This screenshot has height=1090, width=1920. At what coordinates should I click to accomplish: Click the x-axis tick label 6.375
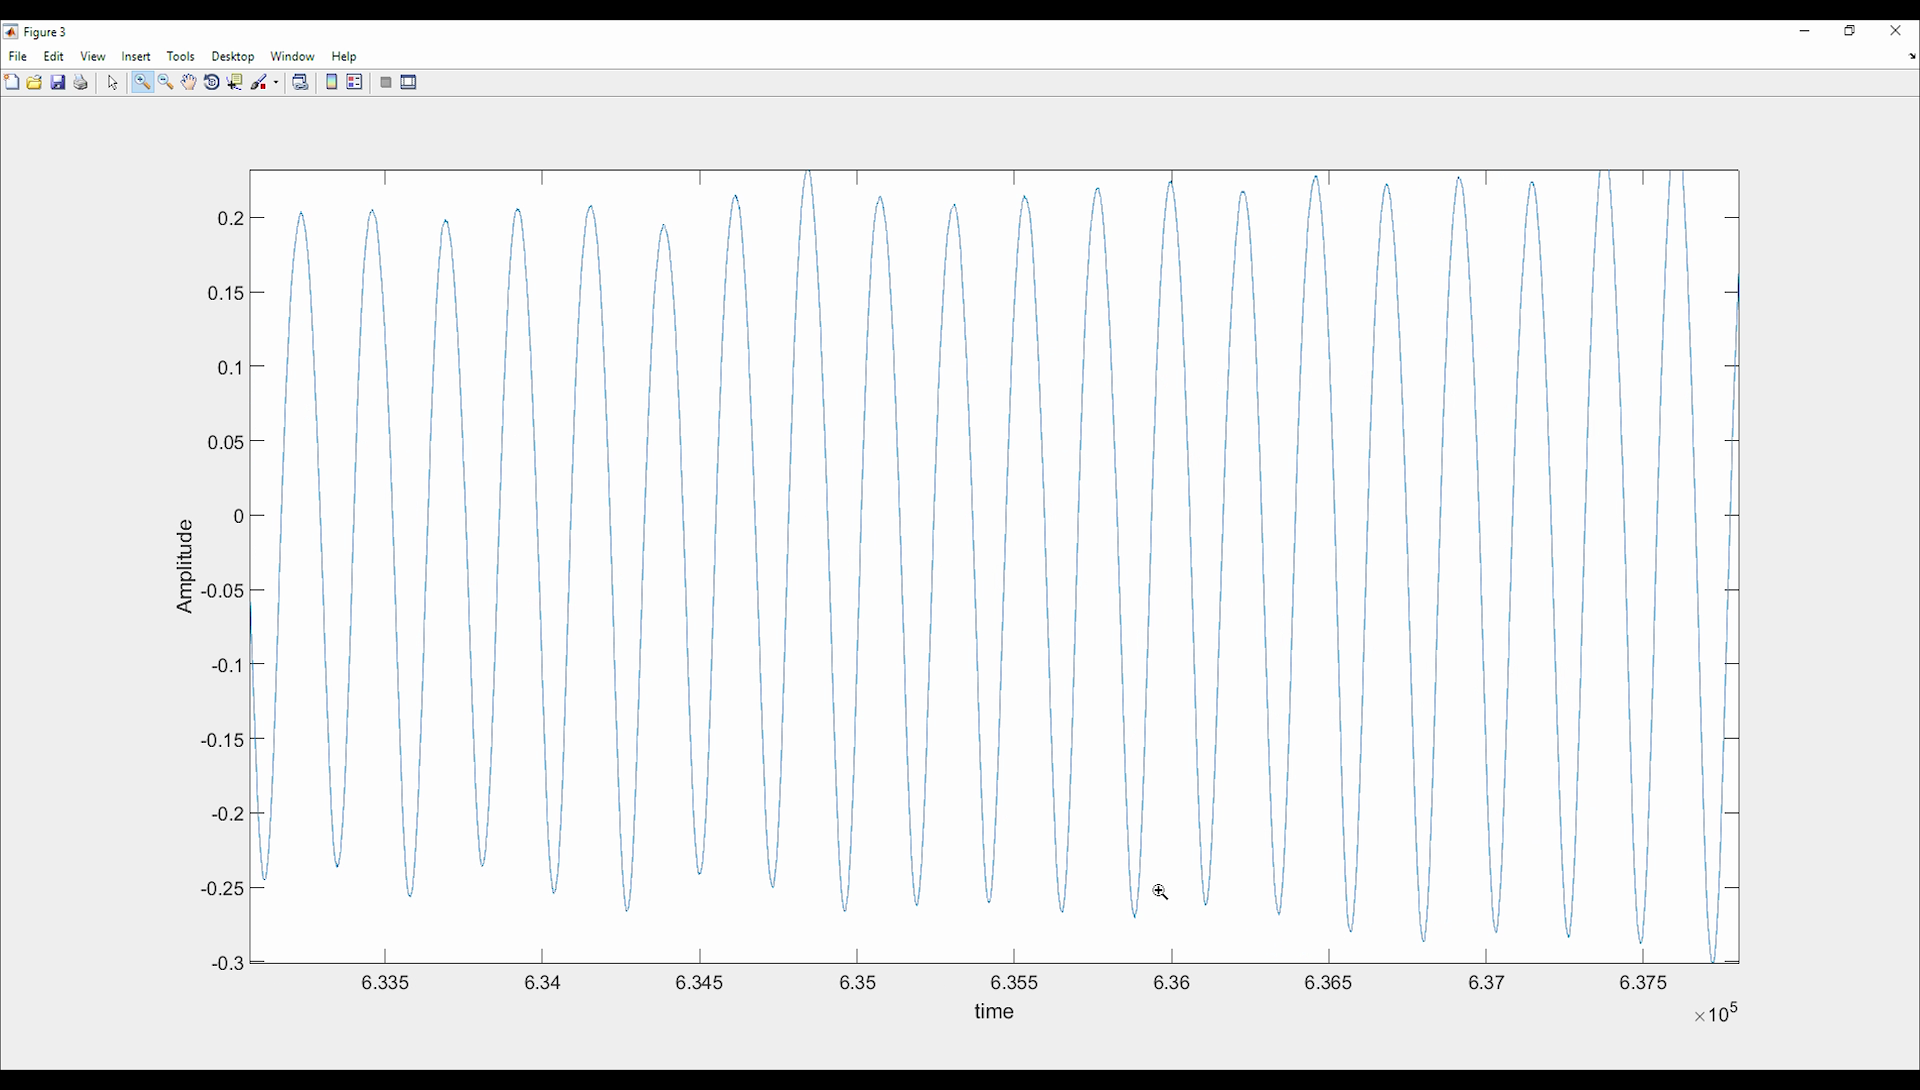point(1644,983)
